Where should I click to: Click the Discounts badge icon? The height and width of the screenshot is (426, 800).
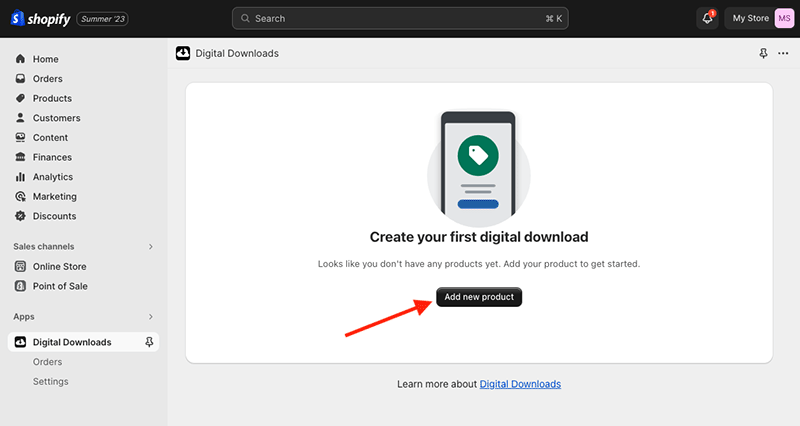click(x=20, y=216)
